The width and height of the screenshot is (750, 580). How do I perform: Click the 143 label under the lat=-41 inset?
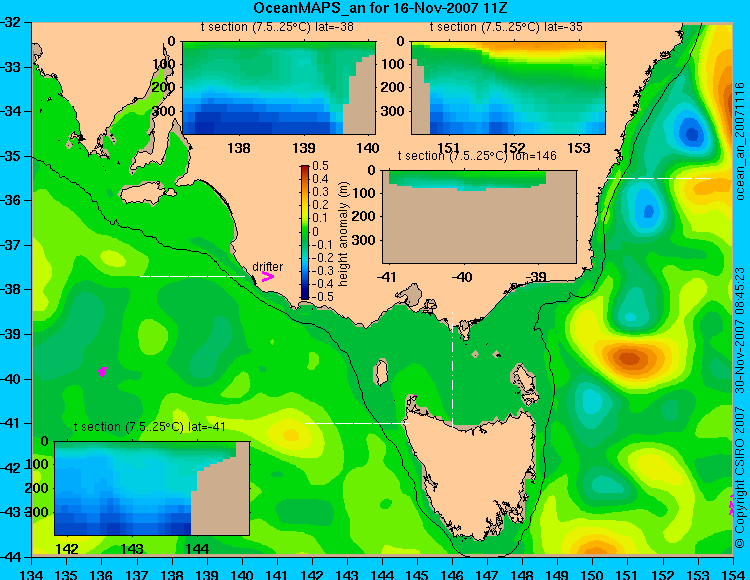[132, 548]
